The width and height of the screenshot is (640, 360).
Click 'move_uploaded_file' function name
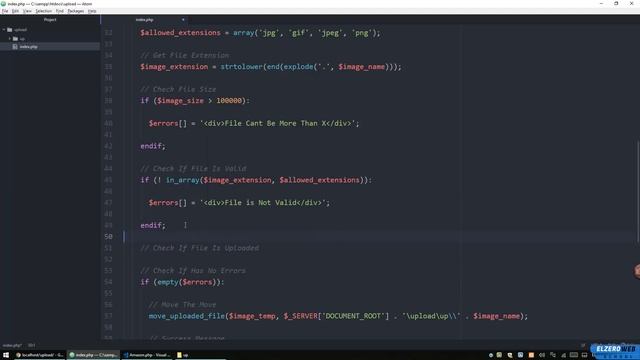187,316
